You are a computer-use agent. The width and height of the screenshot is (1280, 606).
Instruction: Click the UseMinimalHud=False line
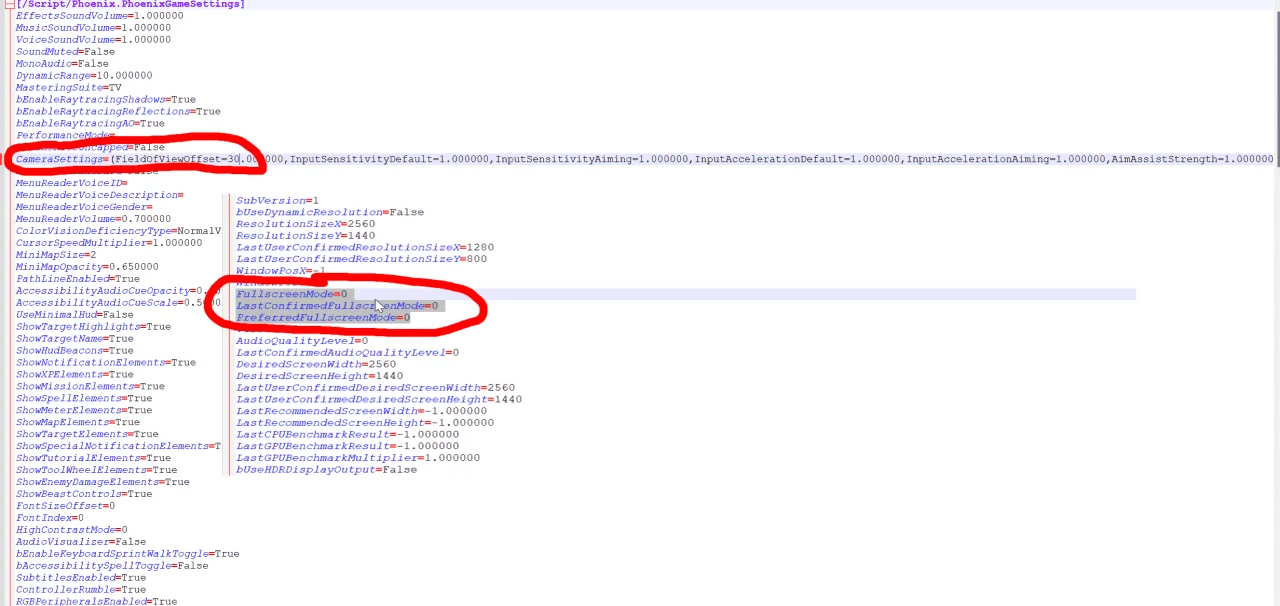coord(75,316)
